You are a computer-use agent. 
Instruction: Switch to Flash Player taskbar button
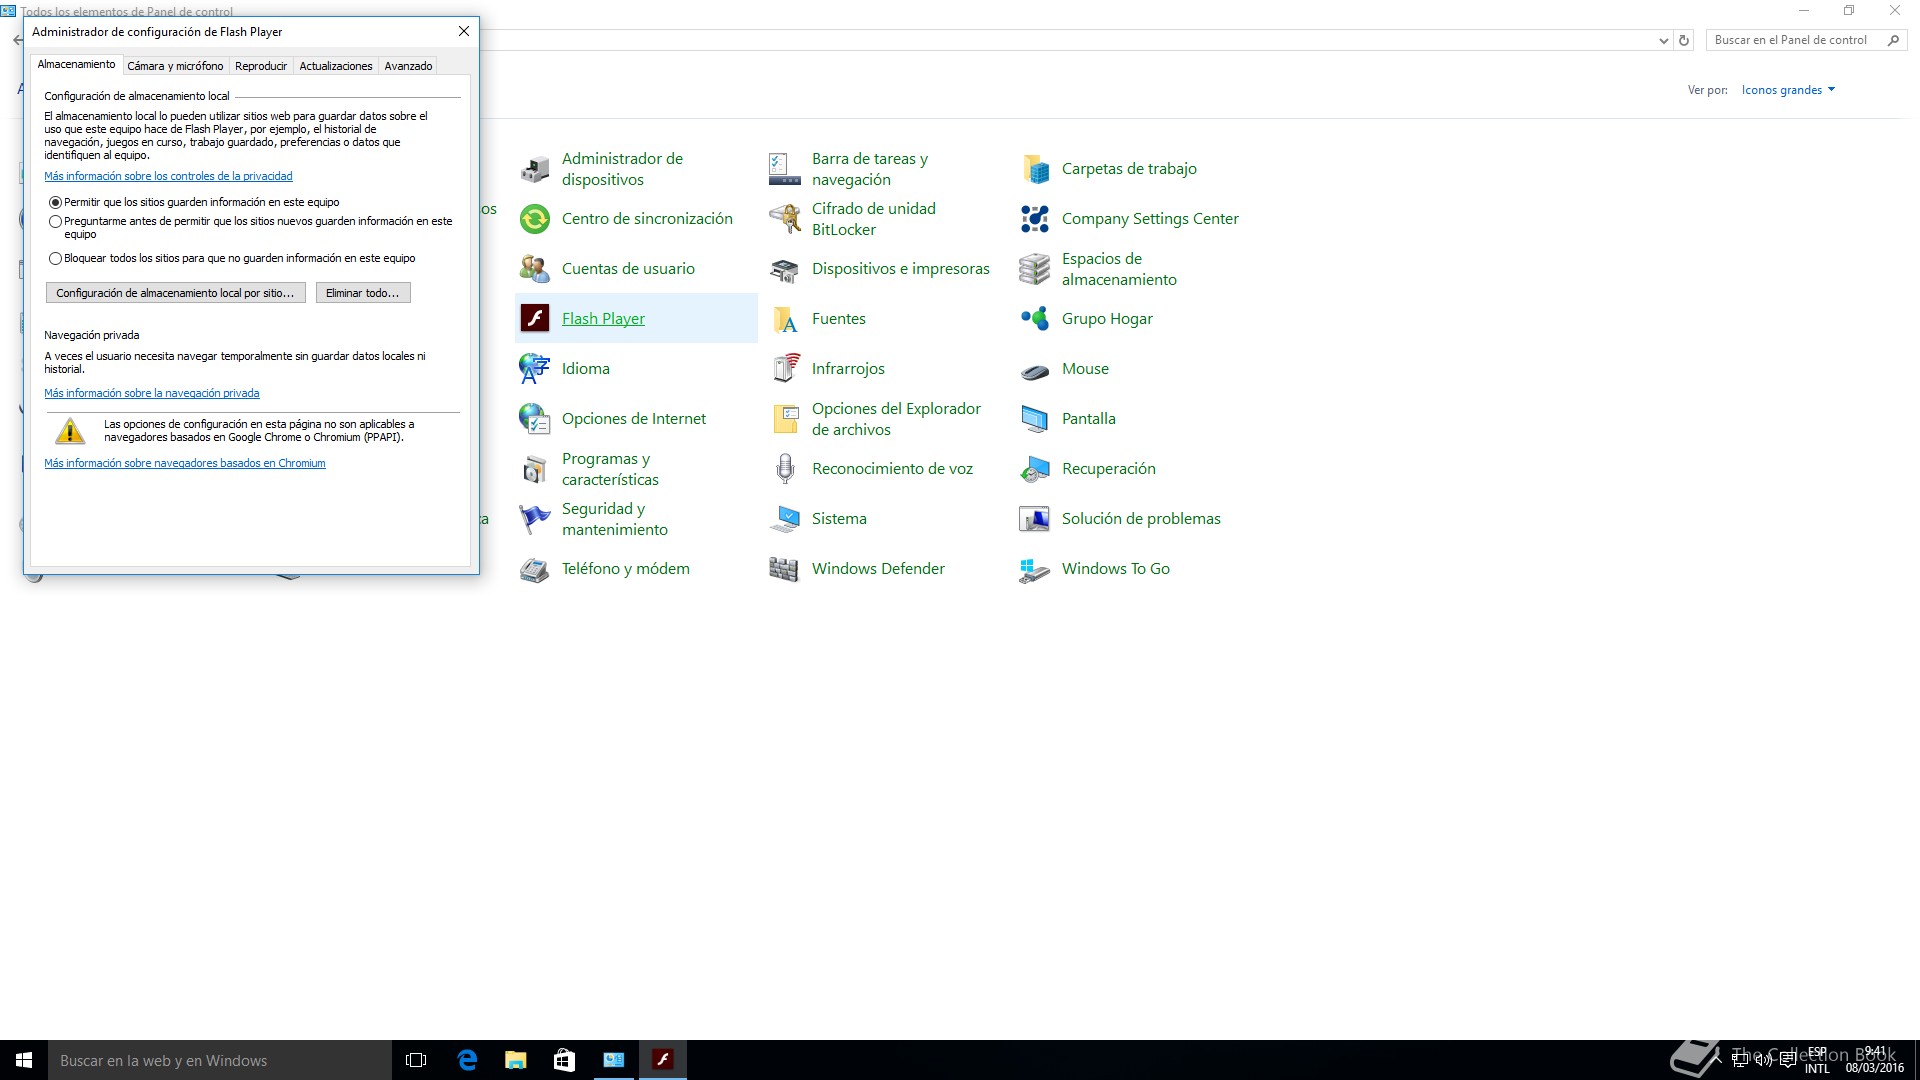pyautogui.click(x=662, y=1060)
